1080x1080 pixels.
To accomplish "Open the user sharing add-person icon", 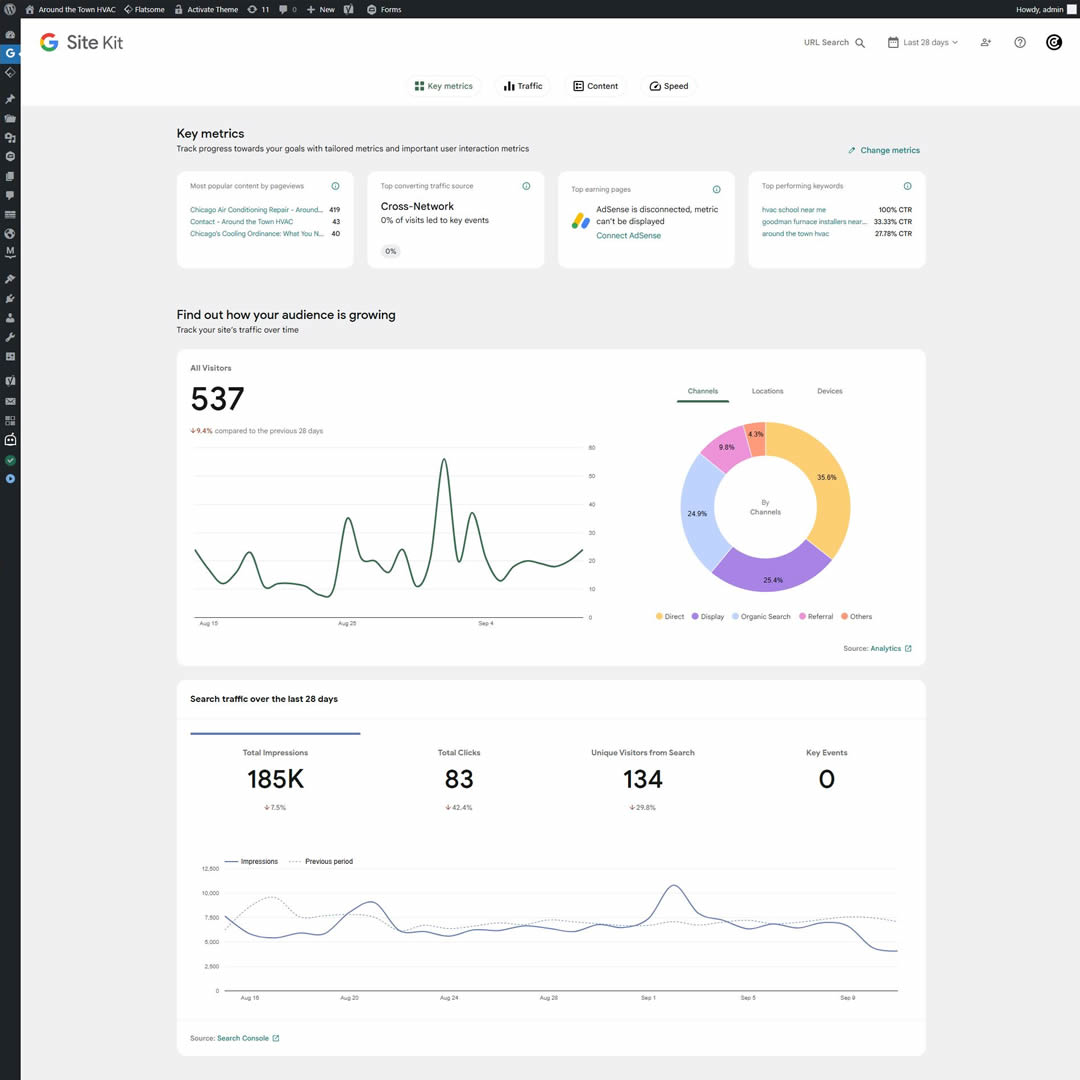I will click(x=986, y=42).
